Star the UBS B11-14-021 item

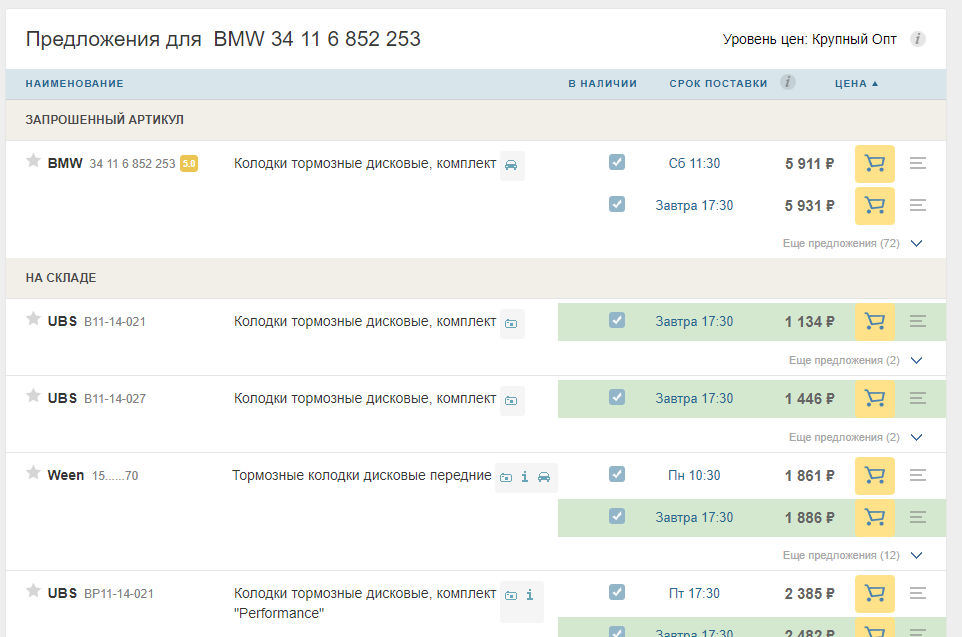point(33,318)
